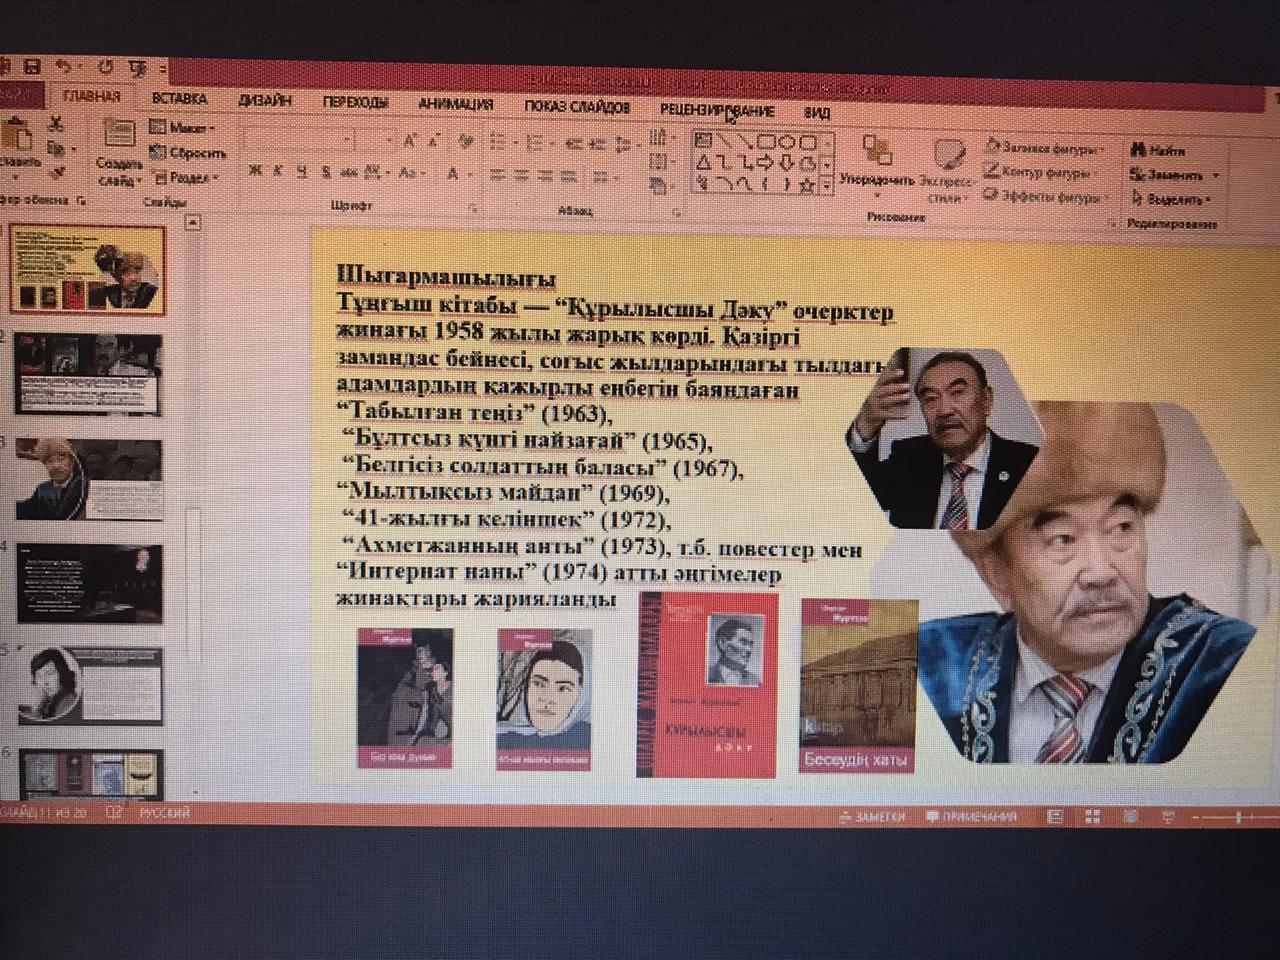Toggle bold formatting (Ж)
Screen dimensions: 1280x960
pos(255,171)
